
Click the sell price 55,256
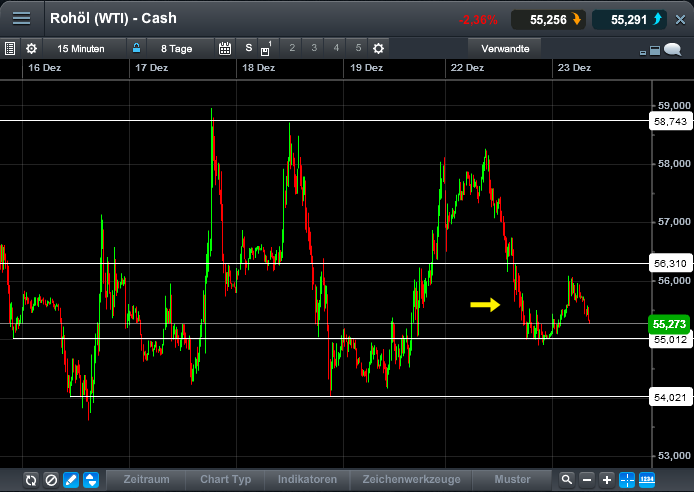[x=548, y=20]
